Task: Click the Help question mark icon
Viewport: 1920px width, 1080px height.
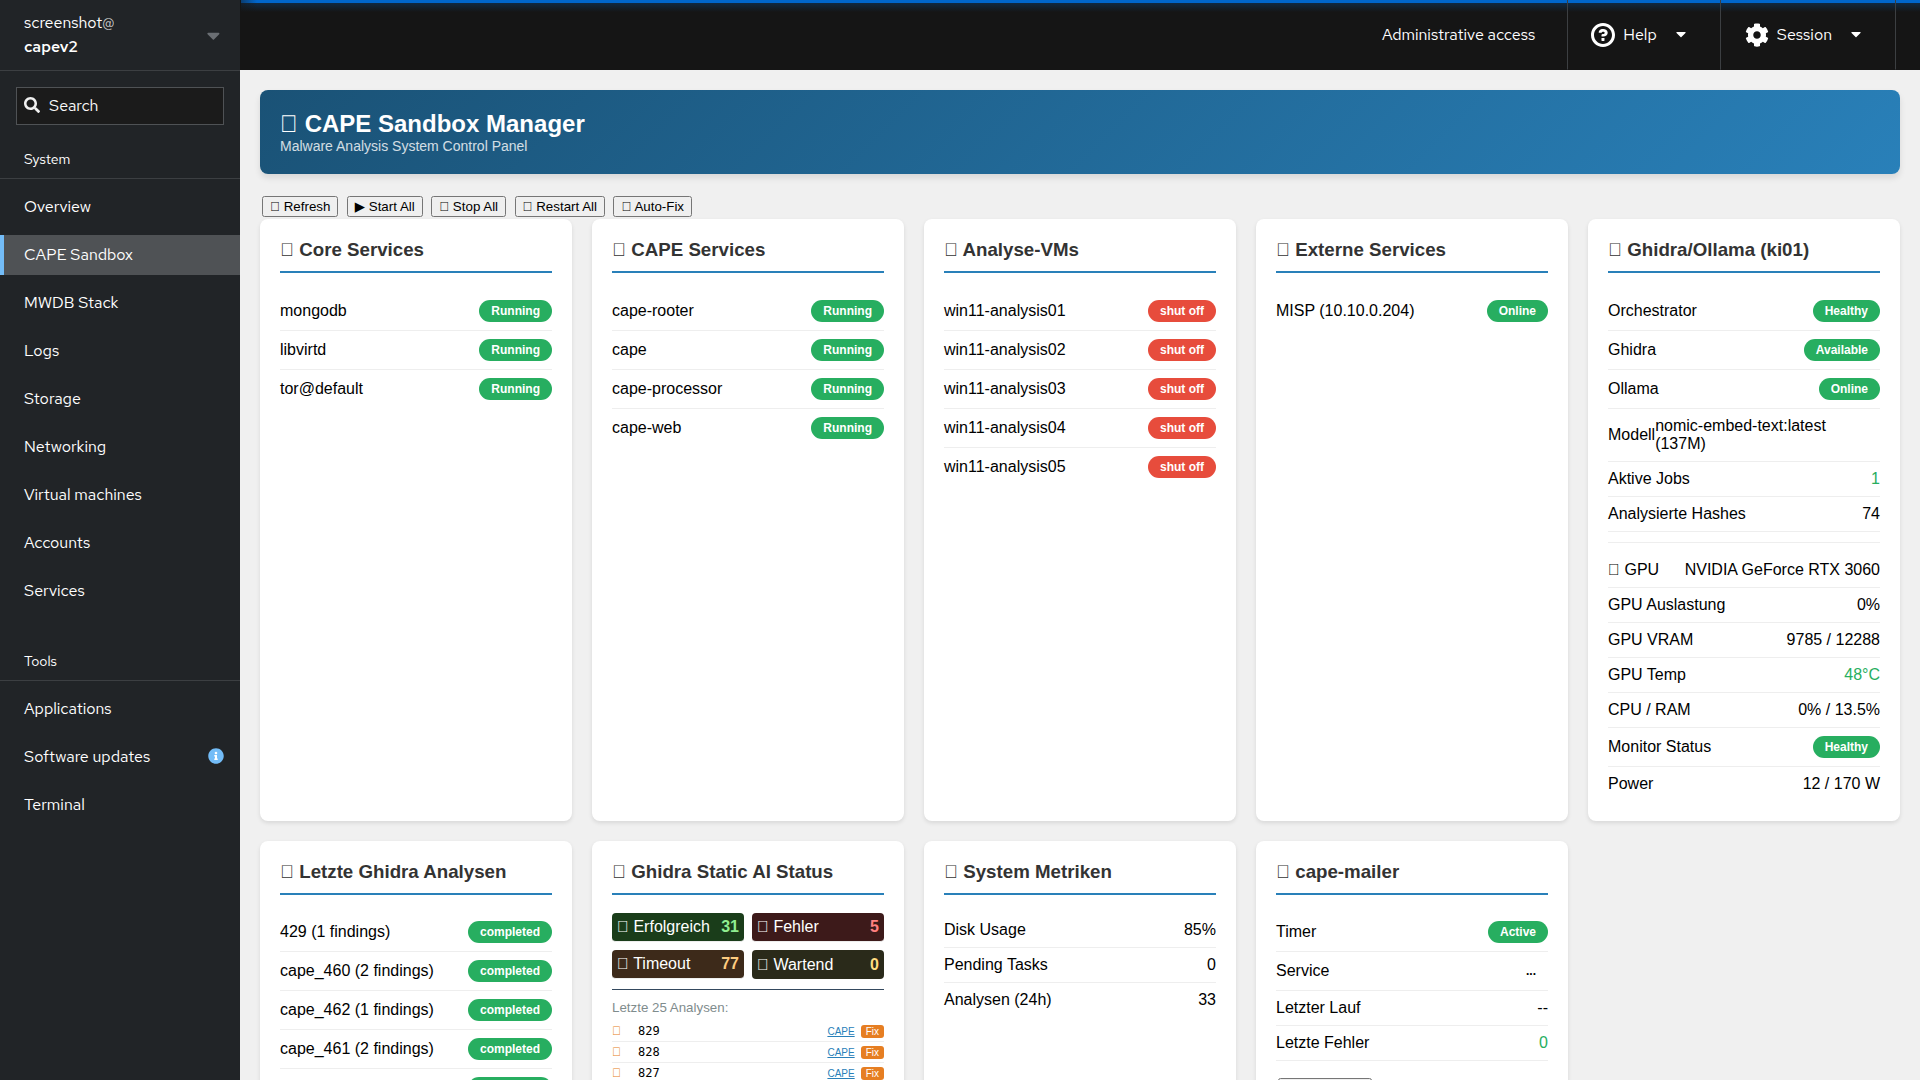Action: click(1602, 35)
